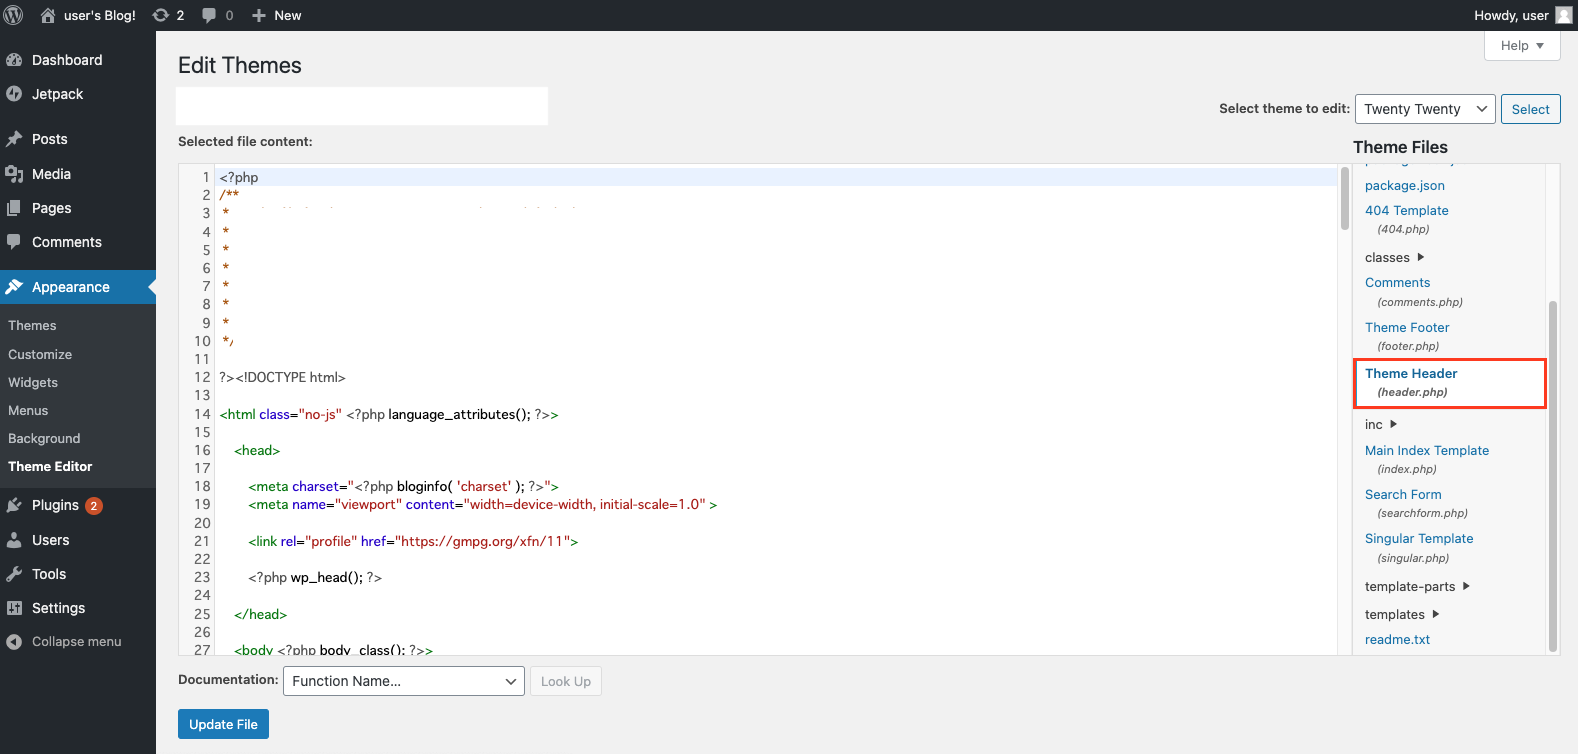The width and height of the screenshot is (1578, 754).
Task: Open the Help dropdown tab
Action: pos(1522,46)
